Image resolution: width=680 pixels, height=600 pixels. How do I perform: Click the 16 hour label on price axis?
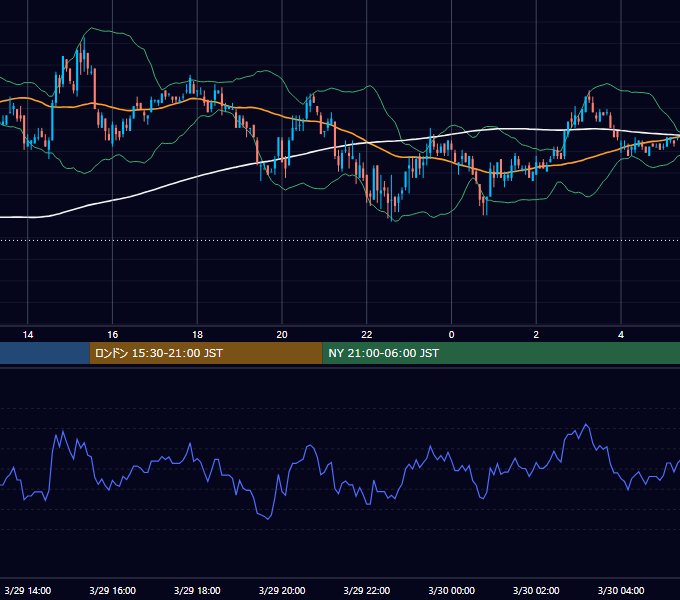pos(112,335)
